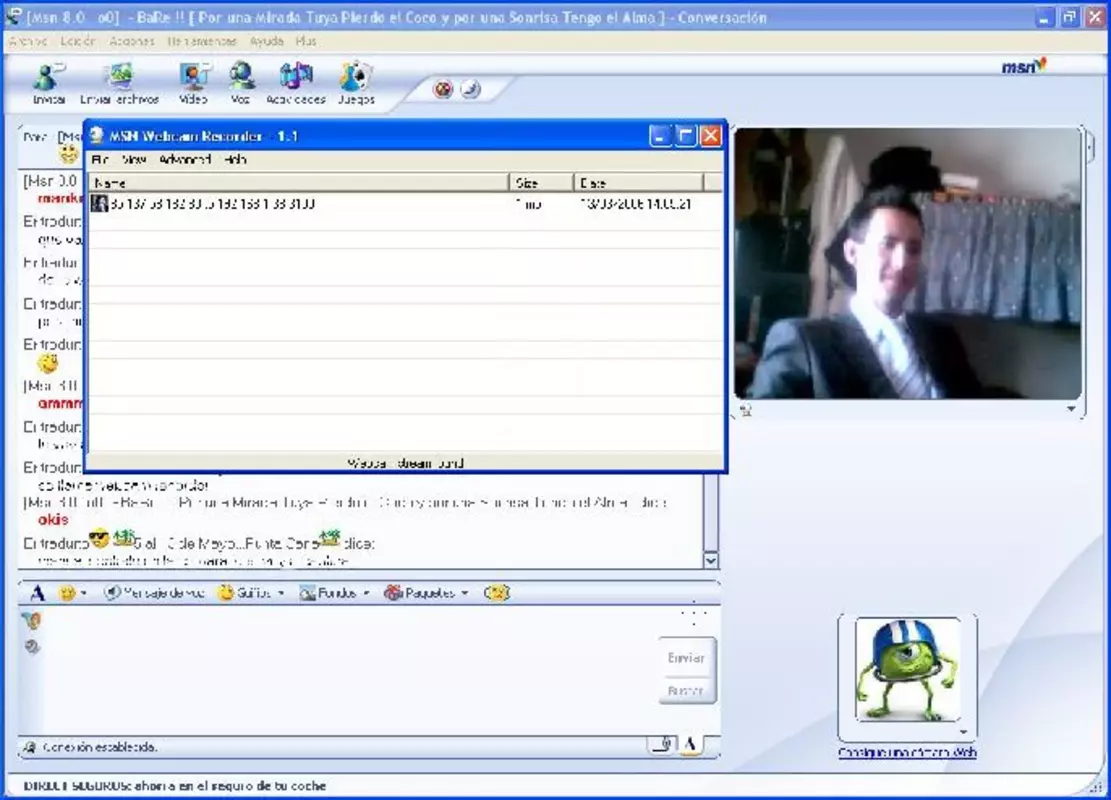Click 'Conexión establecida' status text
1111x800 pixels.
click(100, 747)
